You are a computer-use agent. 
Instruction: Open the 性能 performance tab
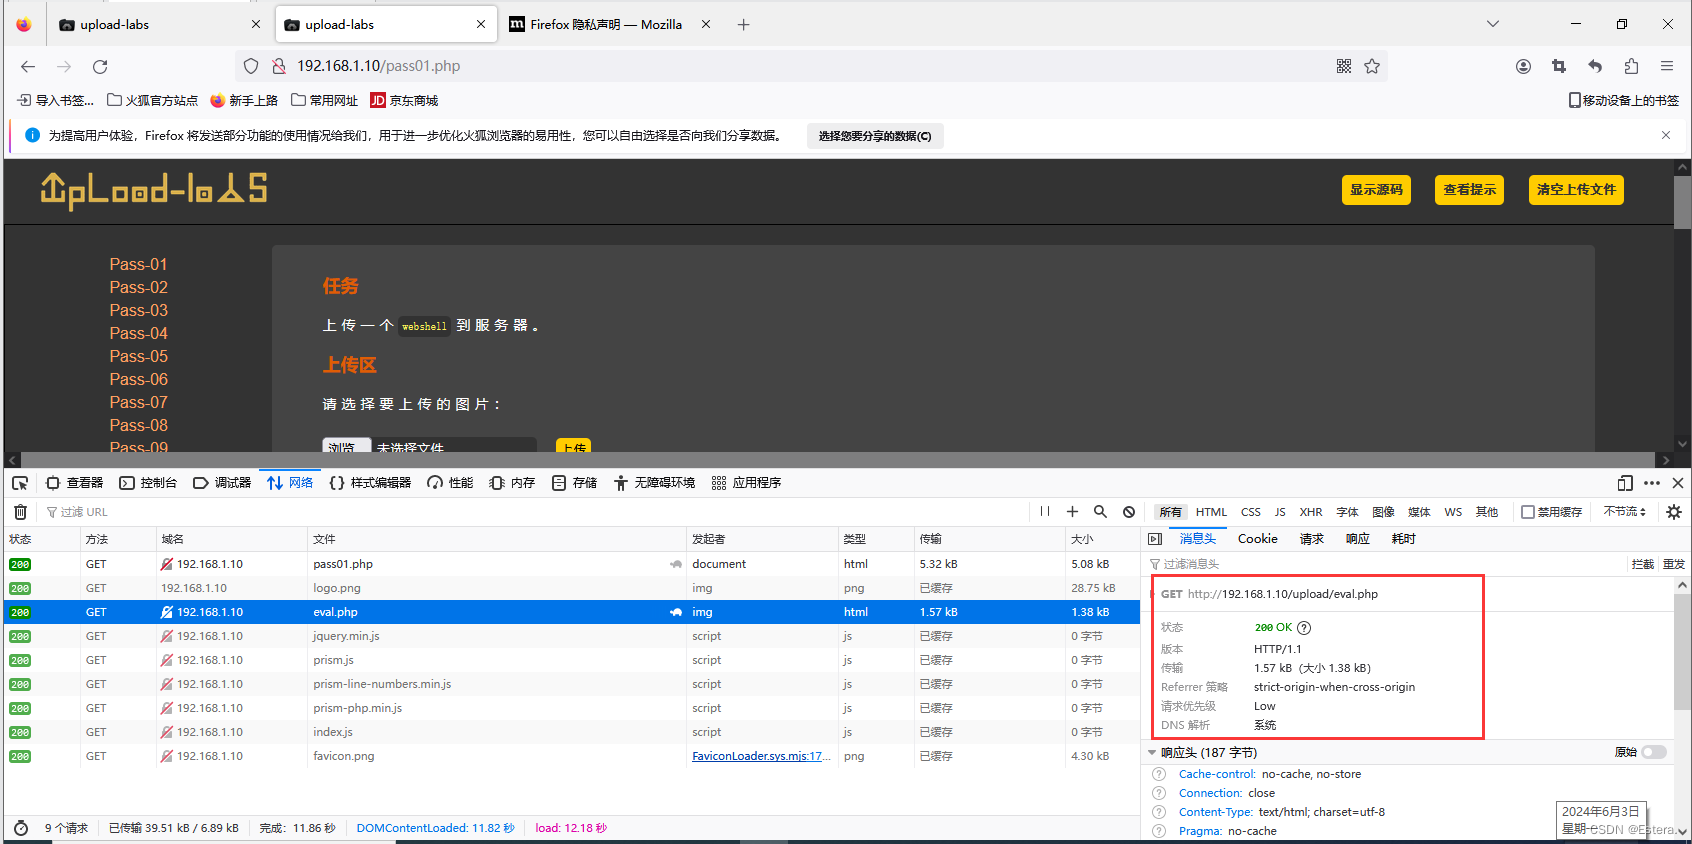[x=450, y=483]
